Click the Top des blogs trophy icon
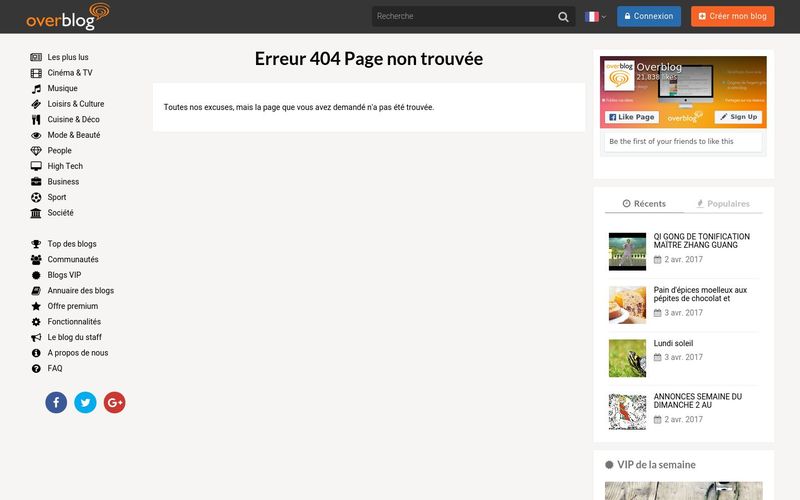Image resolution: width=800 pixels, height=500 pixels. (x=36, y=244)
